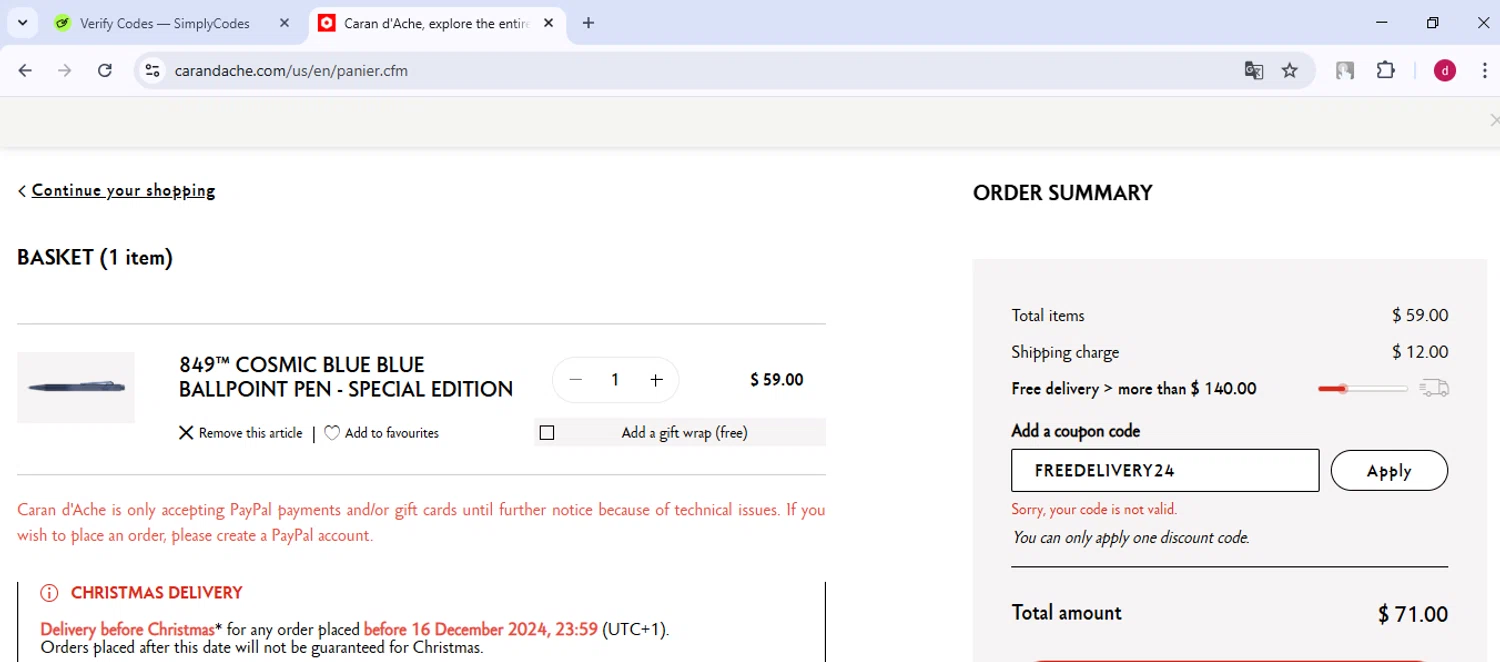The image size is (1500, 662).
Task: Open the Chrome three-dot menu
Action: (1484, 70)
